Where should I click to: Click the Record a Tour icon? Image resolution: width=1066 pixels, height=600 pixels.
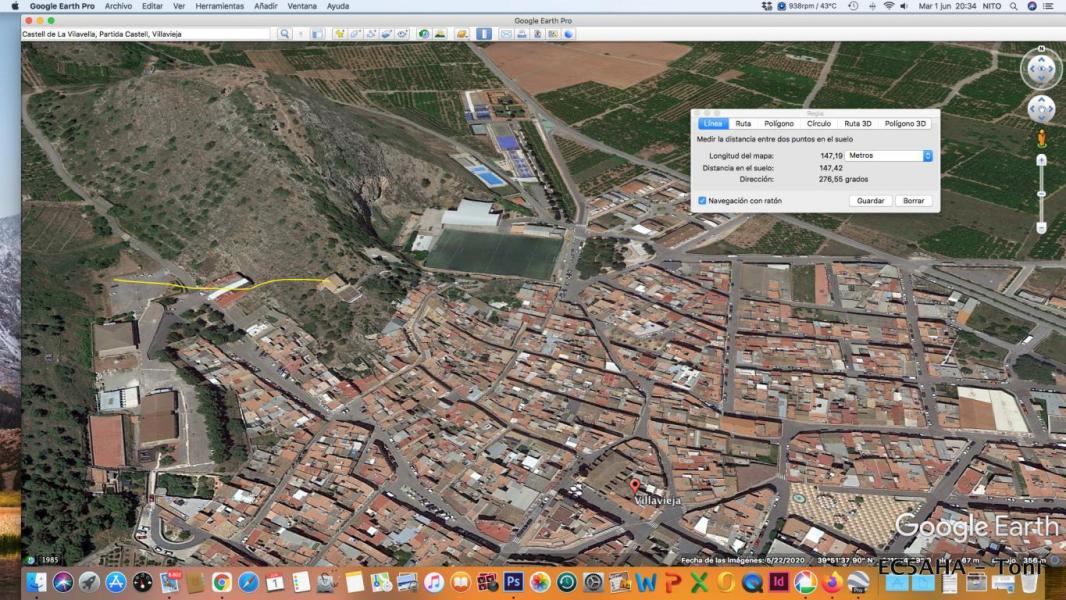[x=402, y=34]
